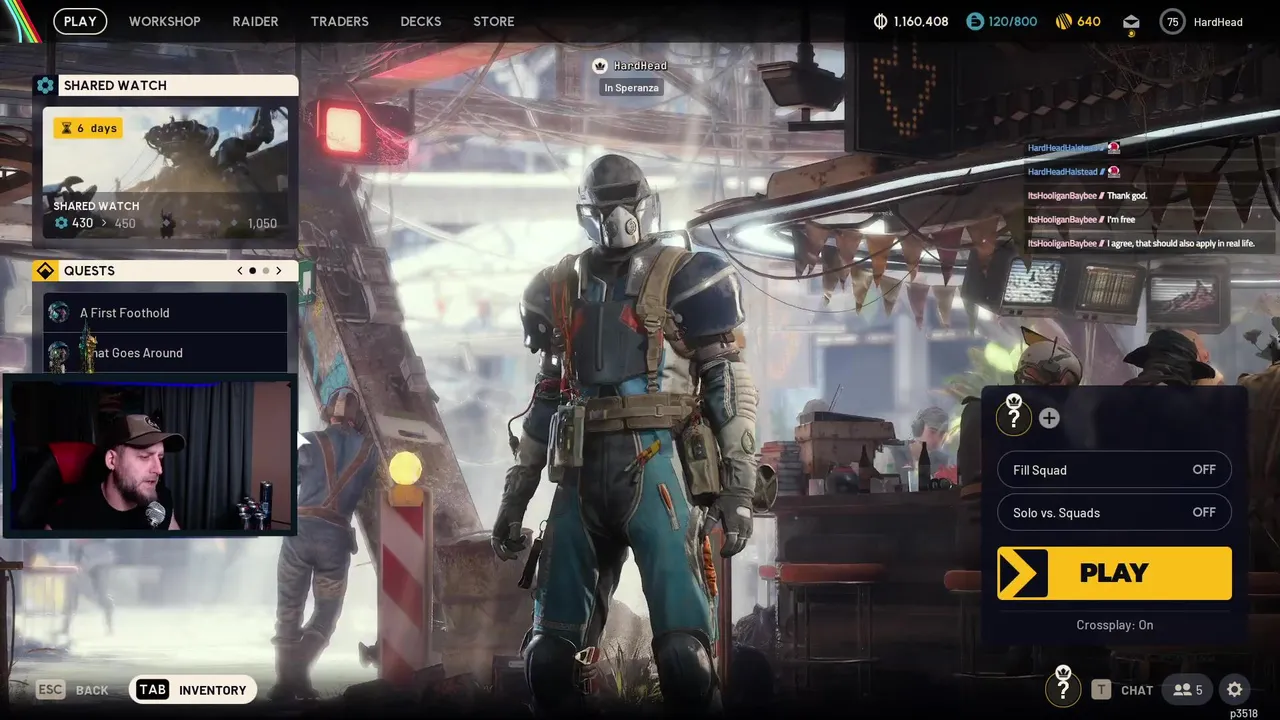The width and height of the screenshot is (1280, 720).
Task: Open the PLAY tab in top navigation
Action: pos(80,21)
